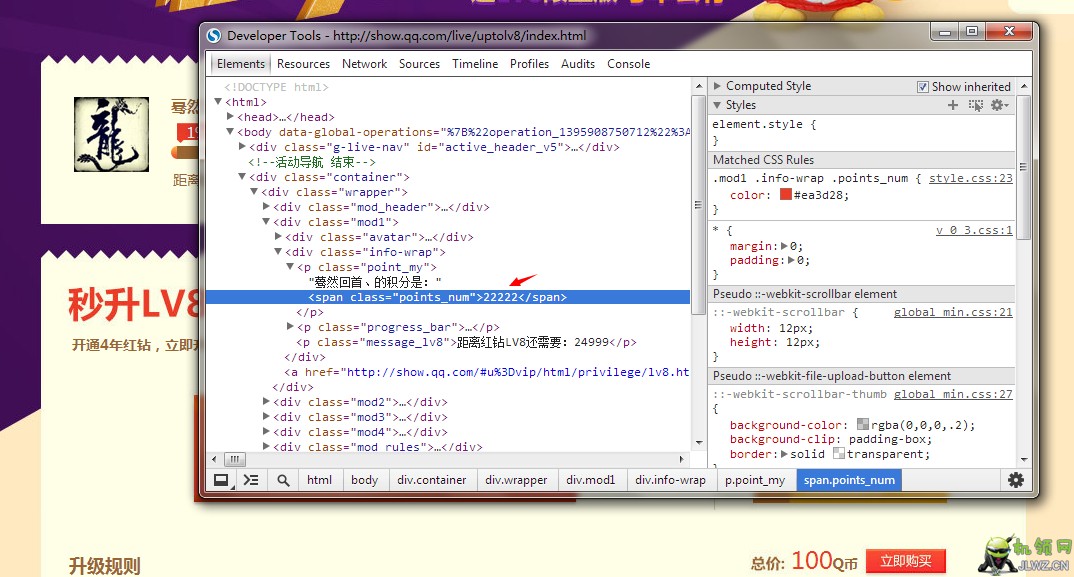
Task: Expand the mod2 div node
Action: (266, 402)
